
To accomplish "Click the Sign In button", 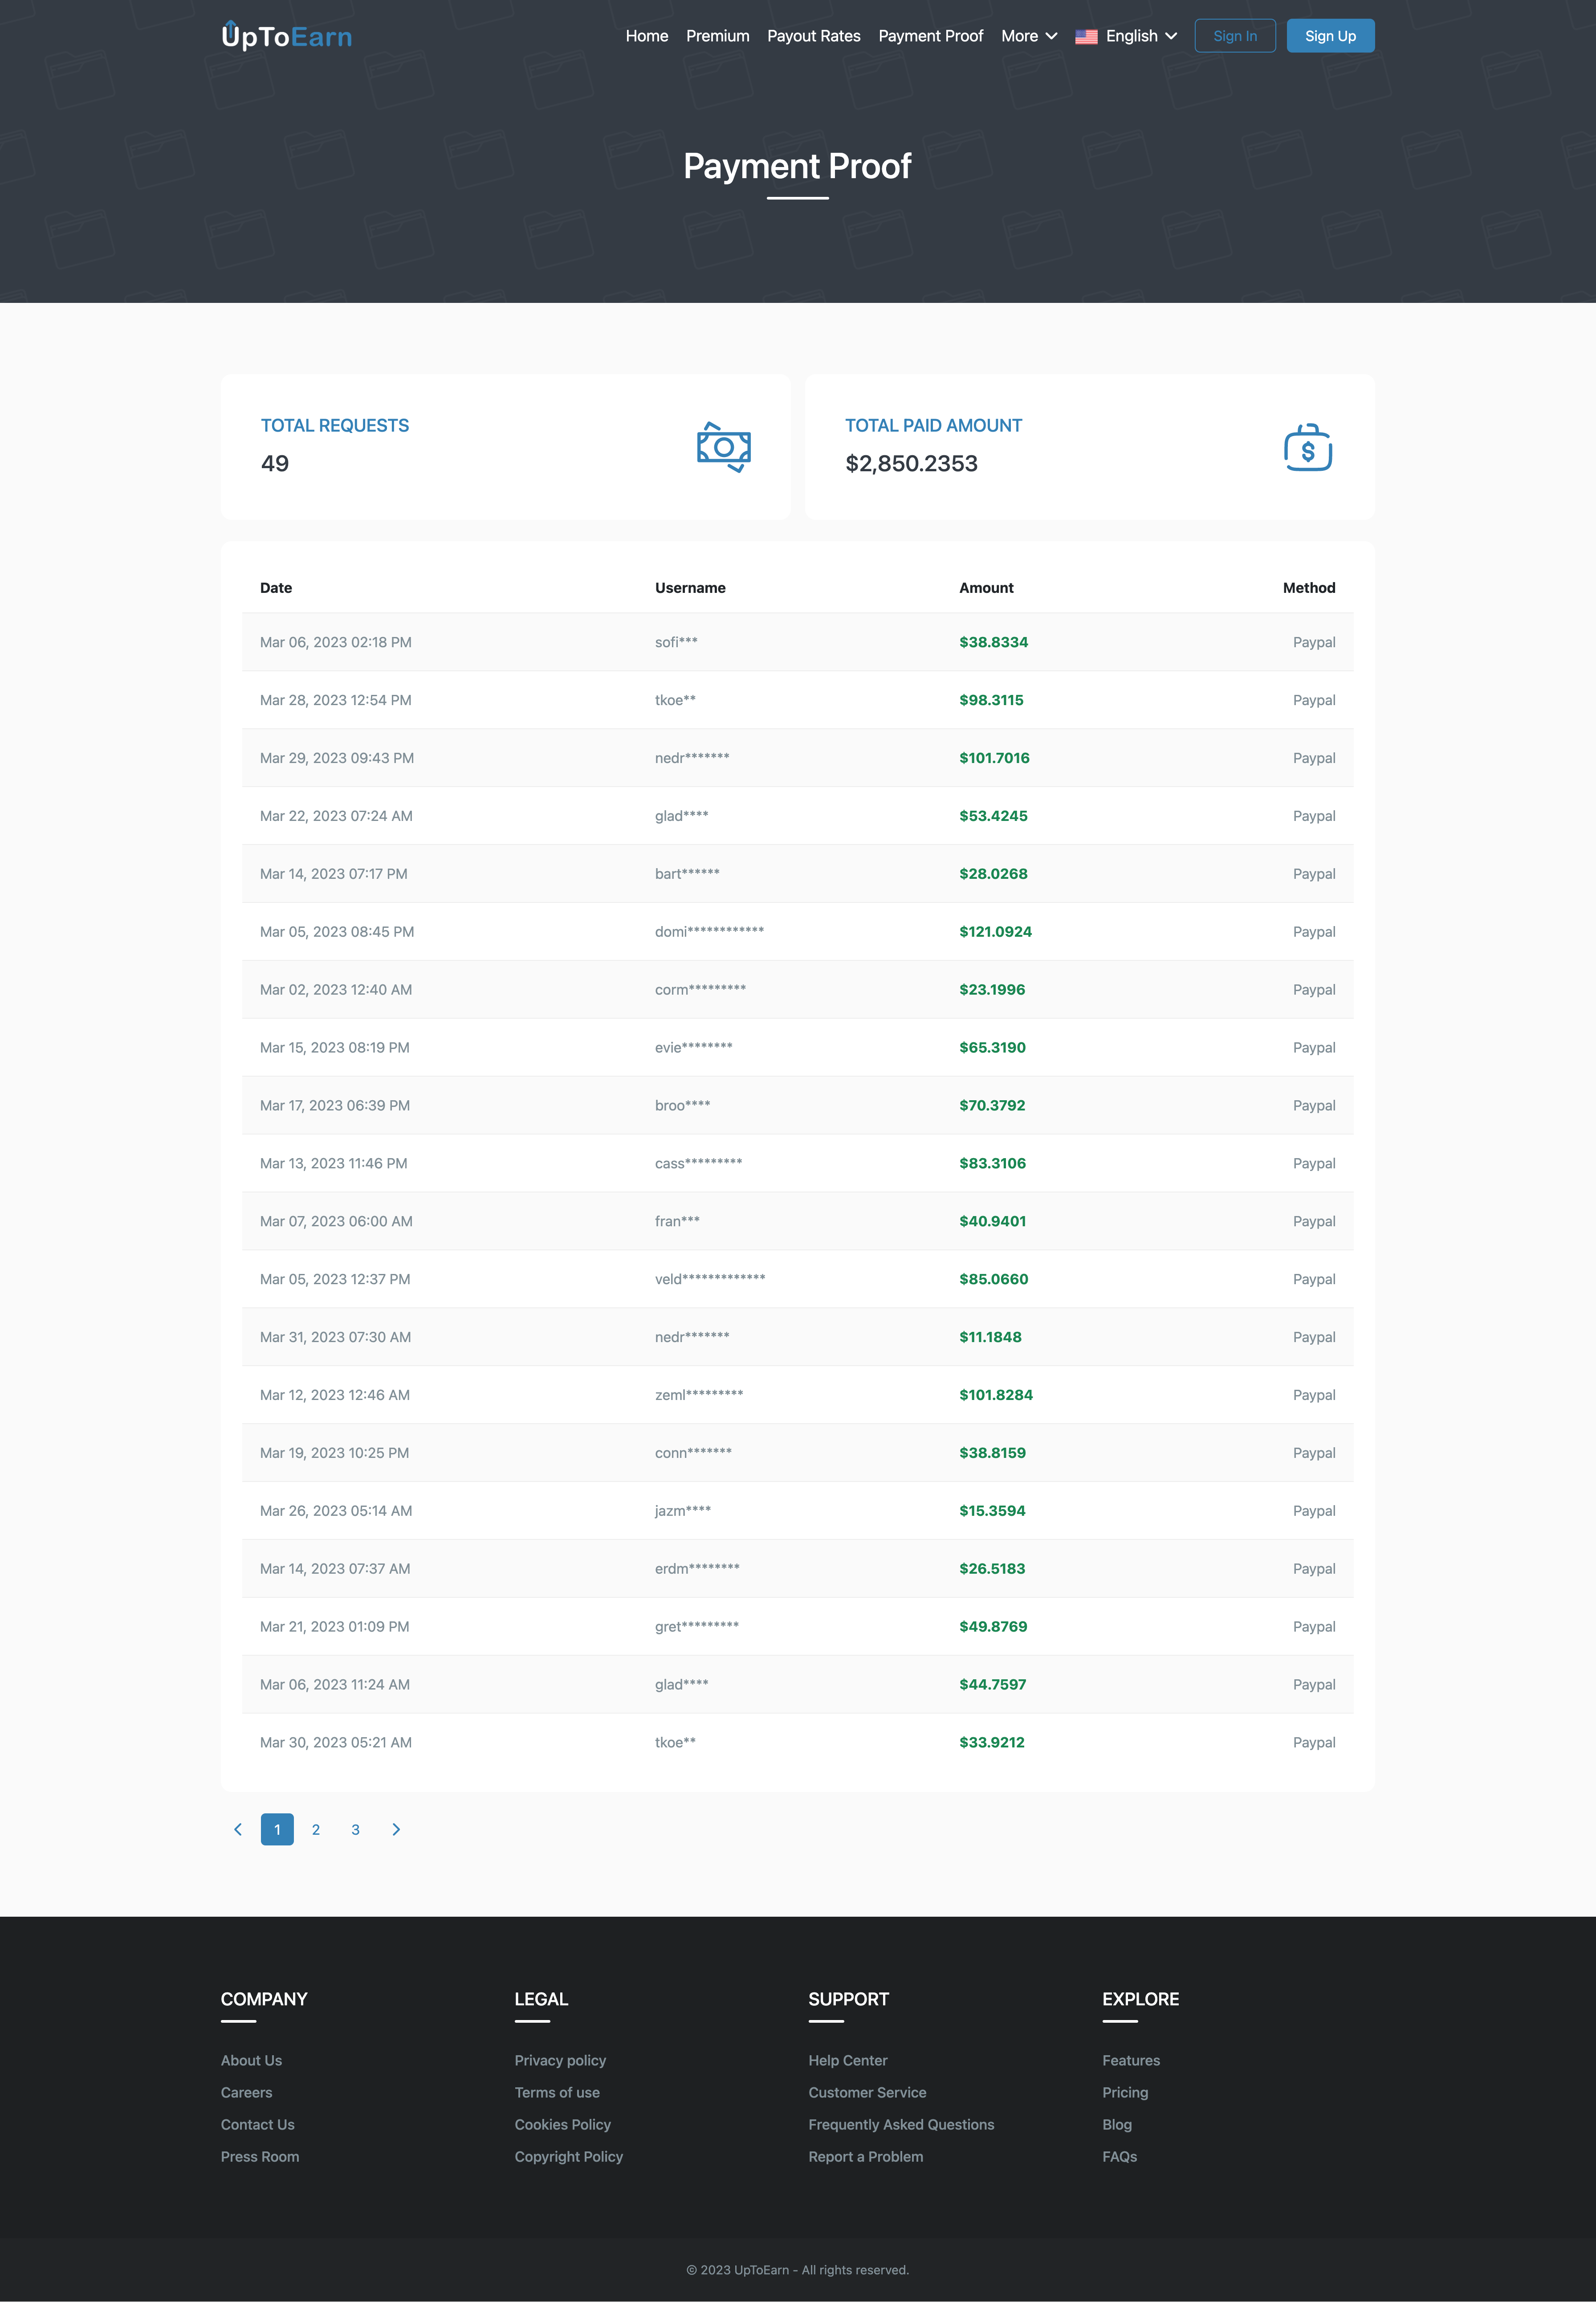I will click(1234, 36).
